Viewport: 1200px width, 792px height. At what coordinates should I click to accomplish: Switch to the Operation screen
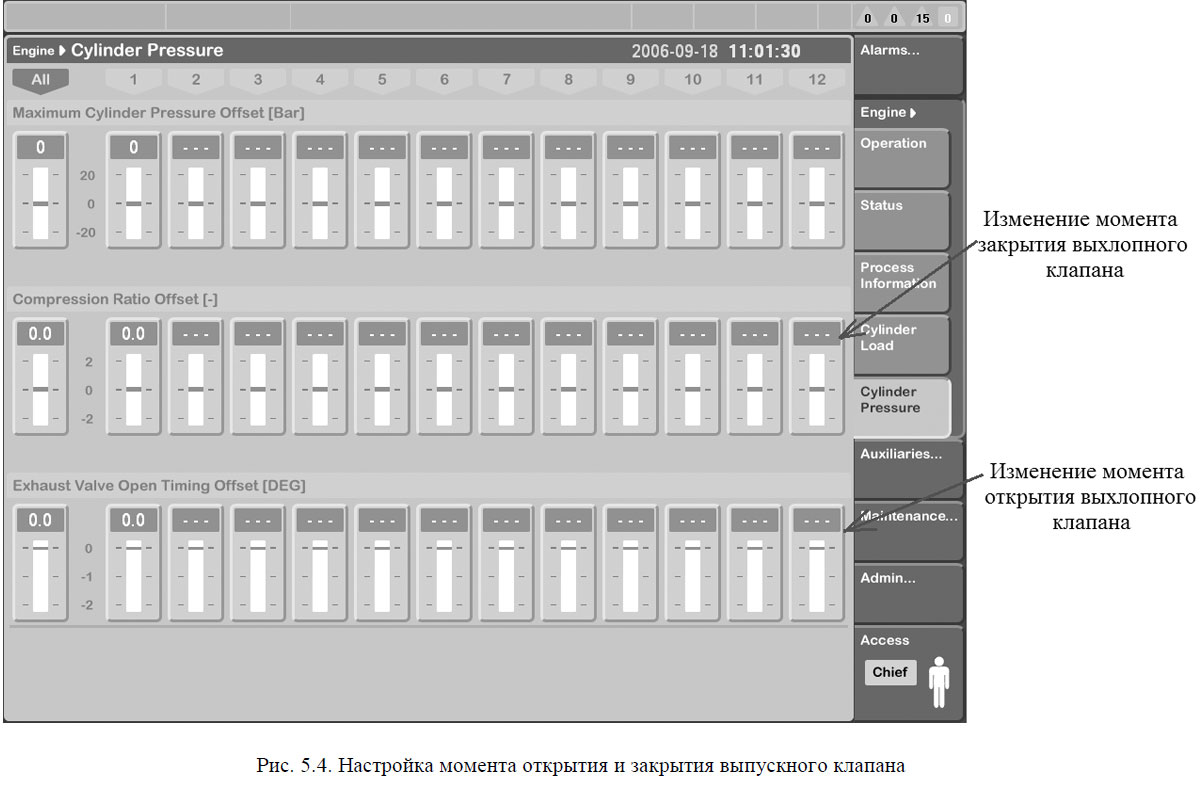[x=903, y=158]
